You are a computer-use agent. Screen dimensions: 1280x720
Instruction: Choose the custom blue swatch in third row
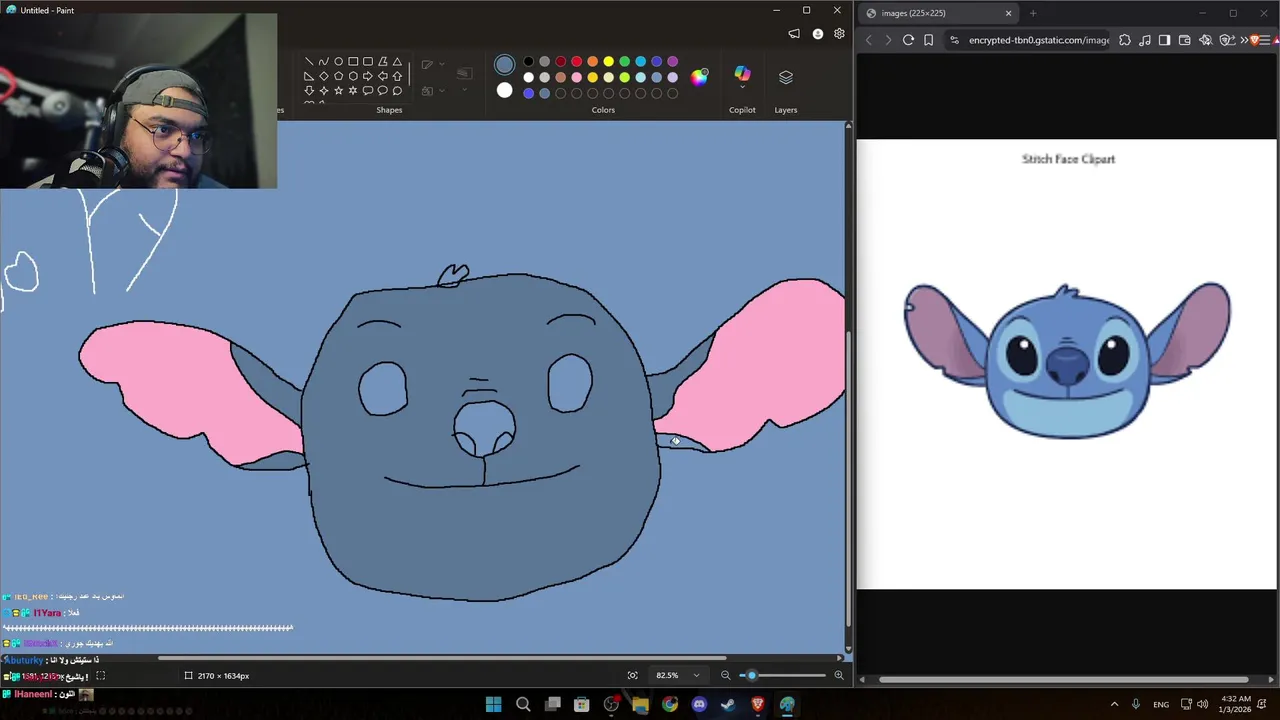click(x=528, y=93)
